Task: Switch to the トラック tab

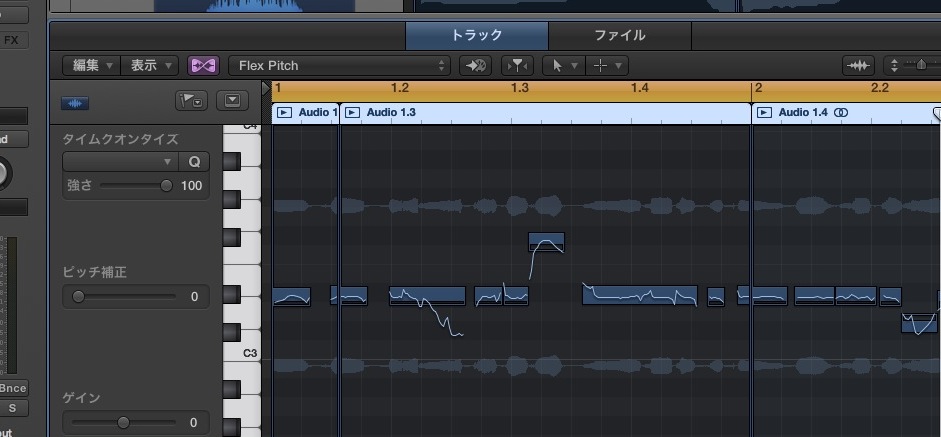Action: (x=477, y=35)
